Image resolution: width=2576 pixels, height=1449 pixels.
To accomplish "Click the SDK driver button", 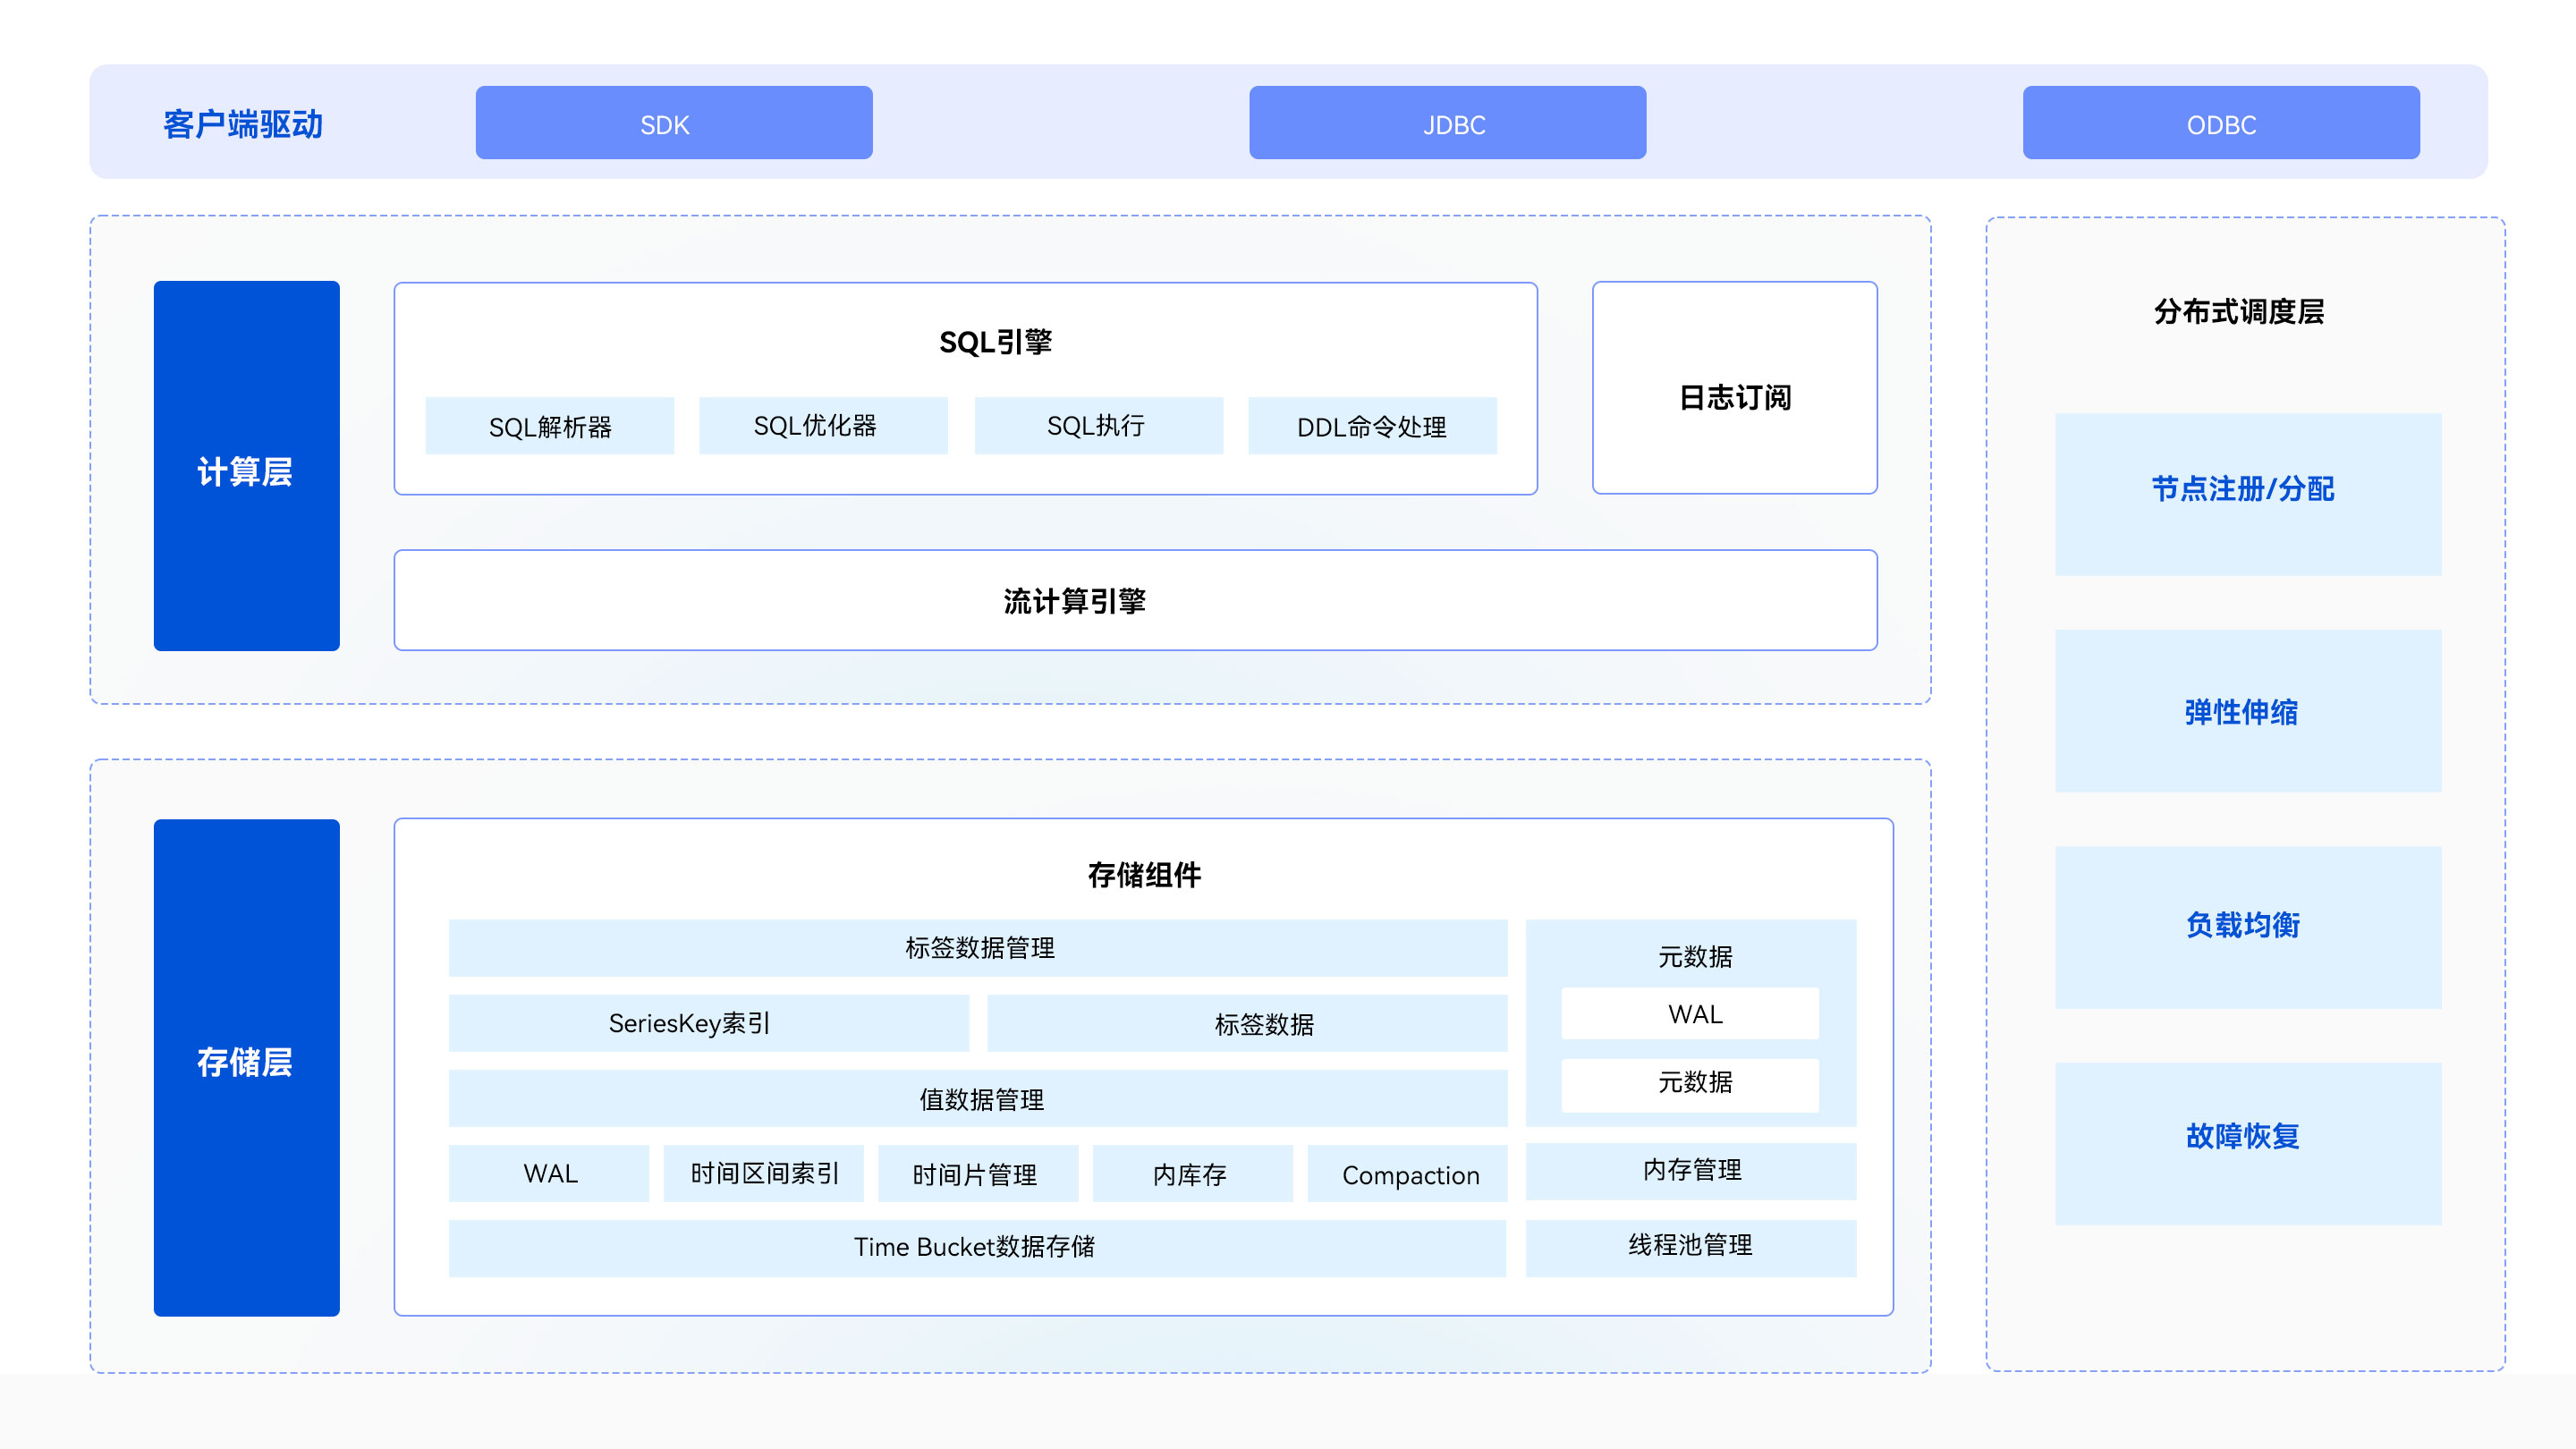I will pos(673,123).
